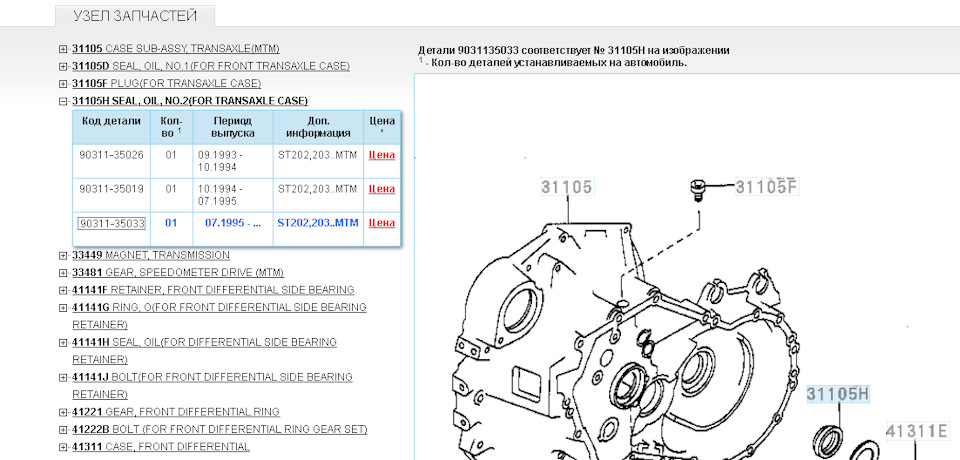Click Цена link for part 90311-35026
The width and height of the screenshot is (960, 460).
(x=381, y=155)
